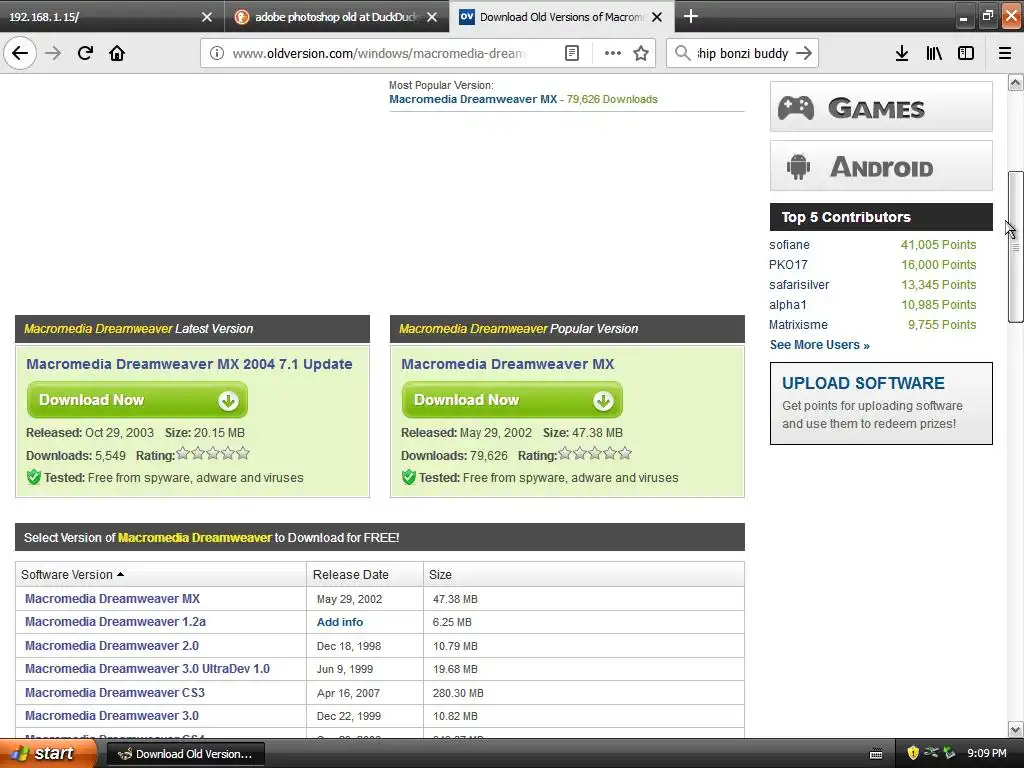Viewport: 1024px width, 768px height.
Task: Click Add info for Dreamweaver 1.2a
Action: (x=340, y=622)
